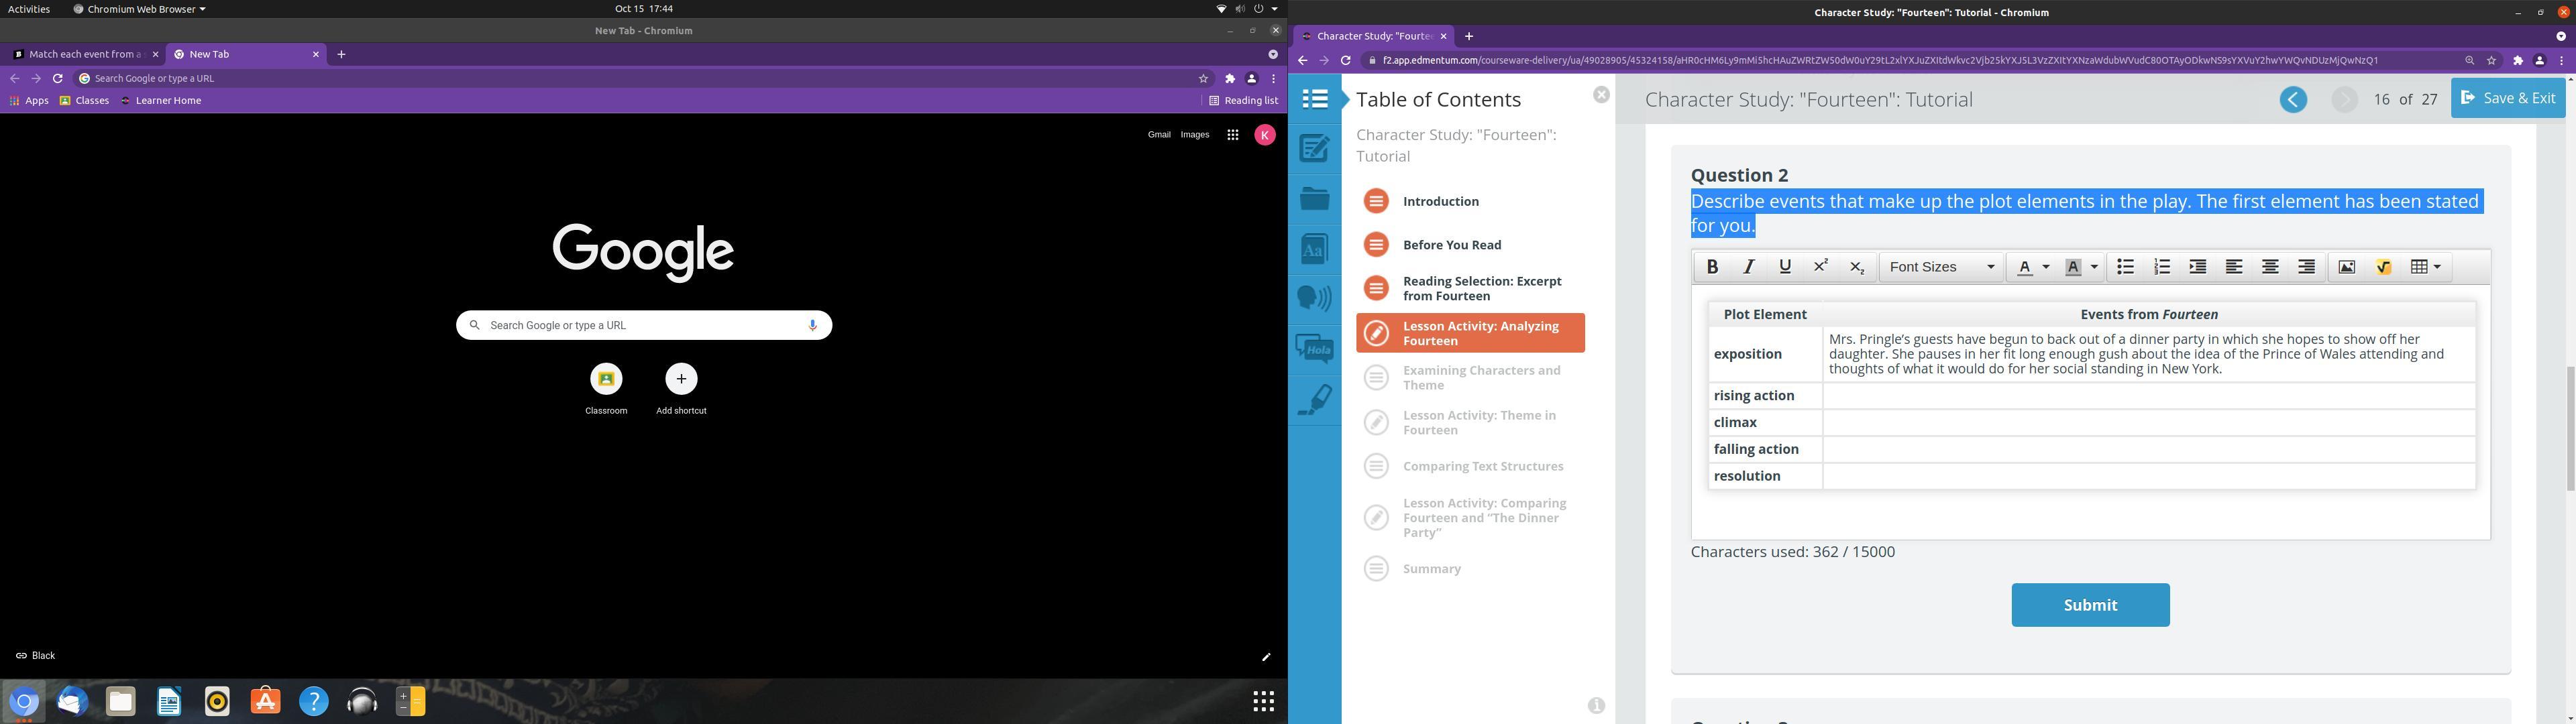Expand the text color dropdown arrow

pyautogui.click(x=2046, y=267)
